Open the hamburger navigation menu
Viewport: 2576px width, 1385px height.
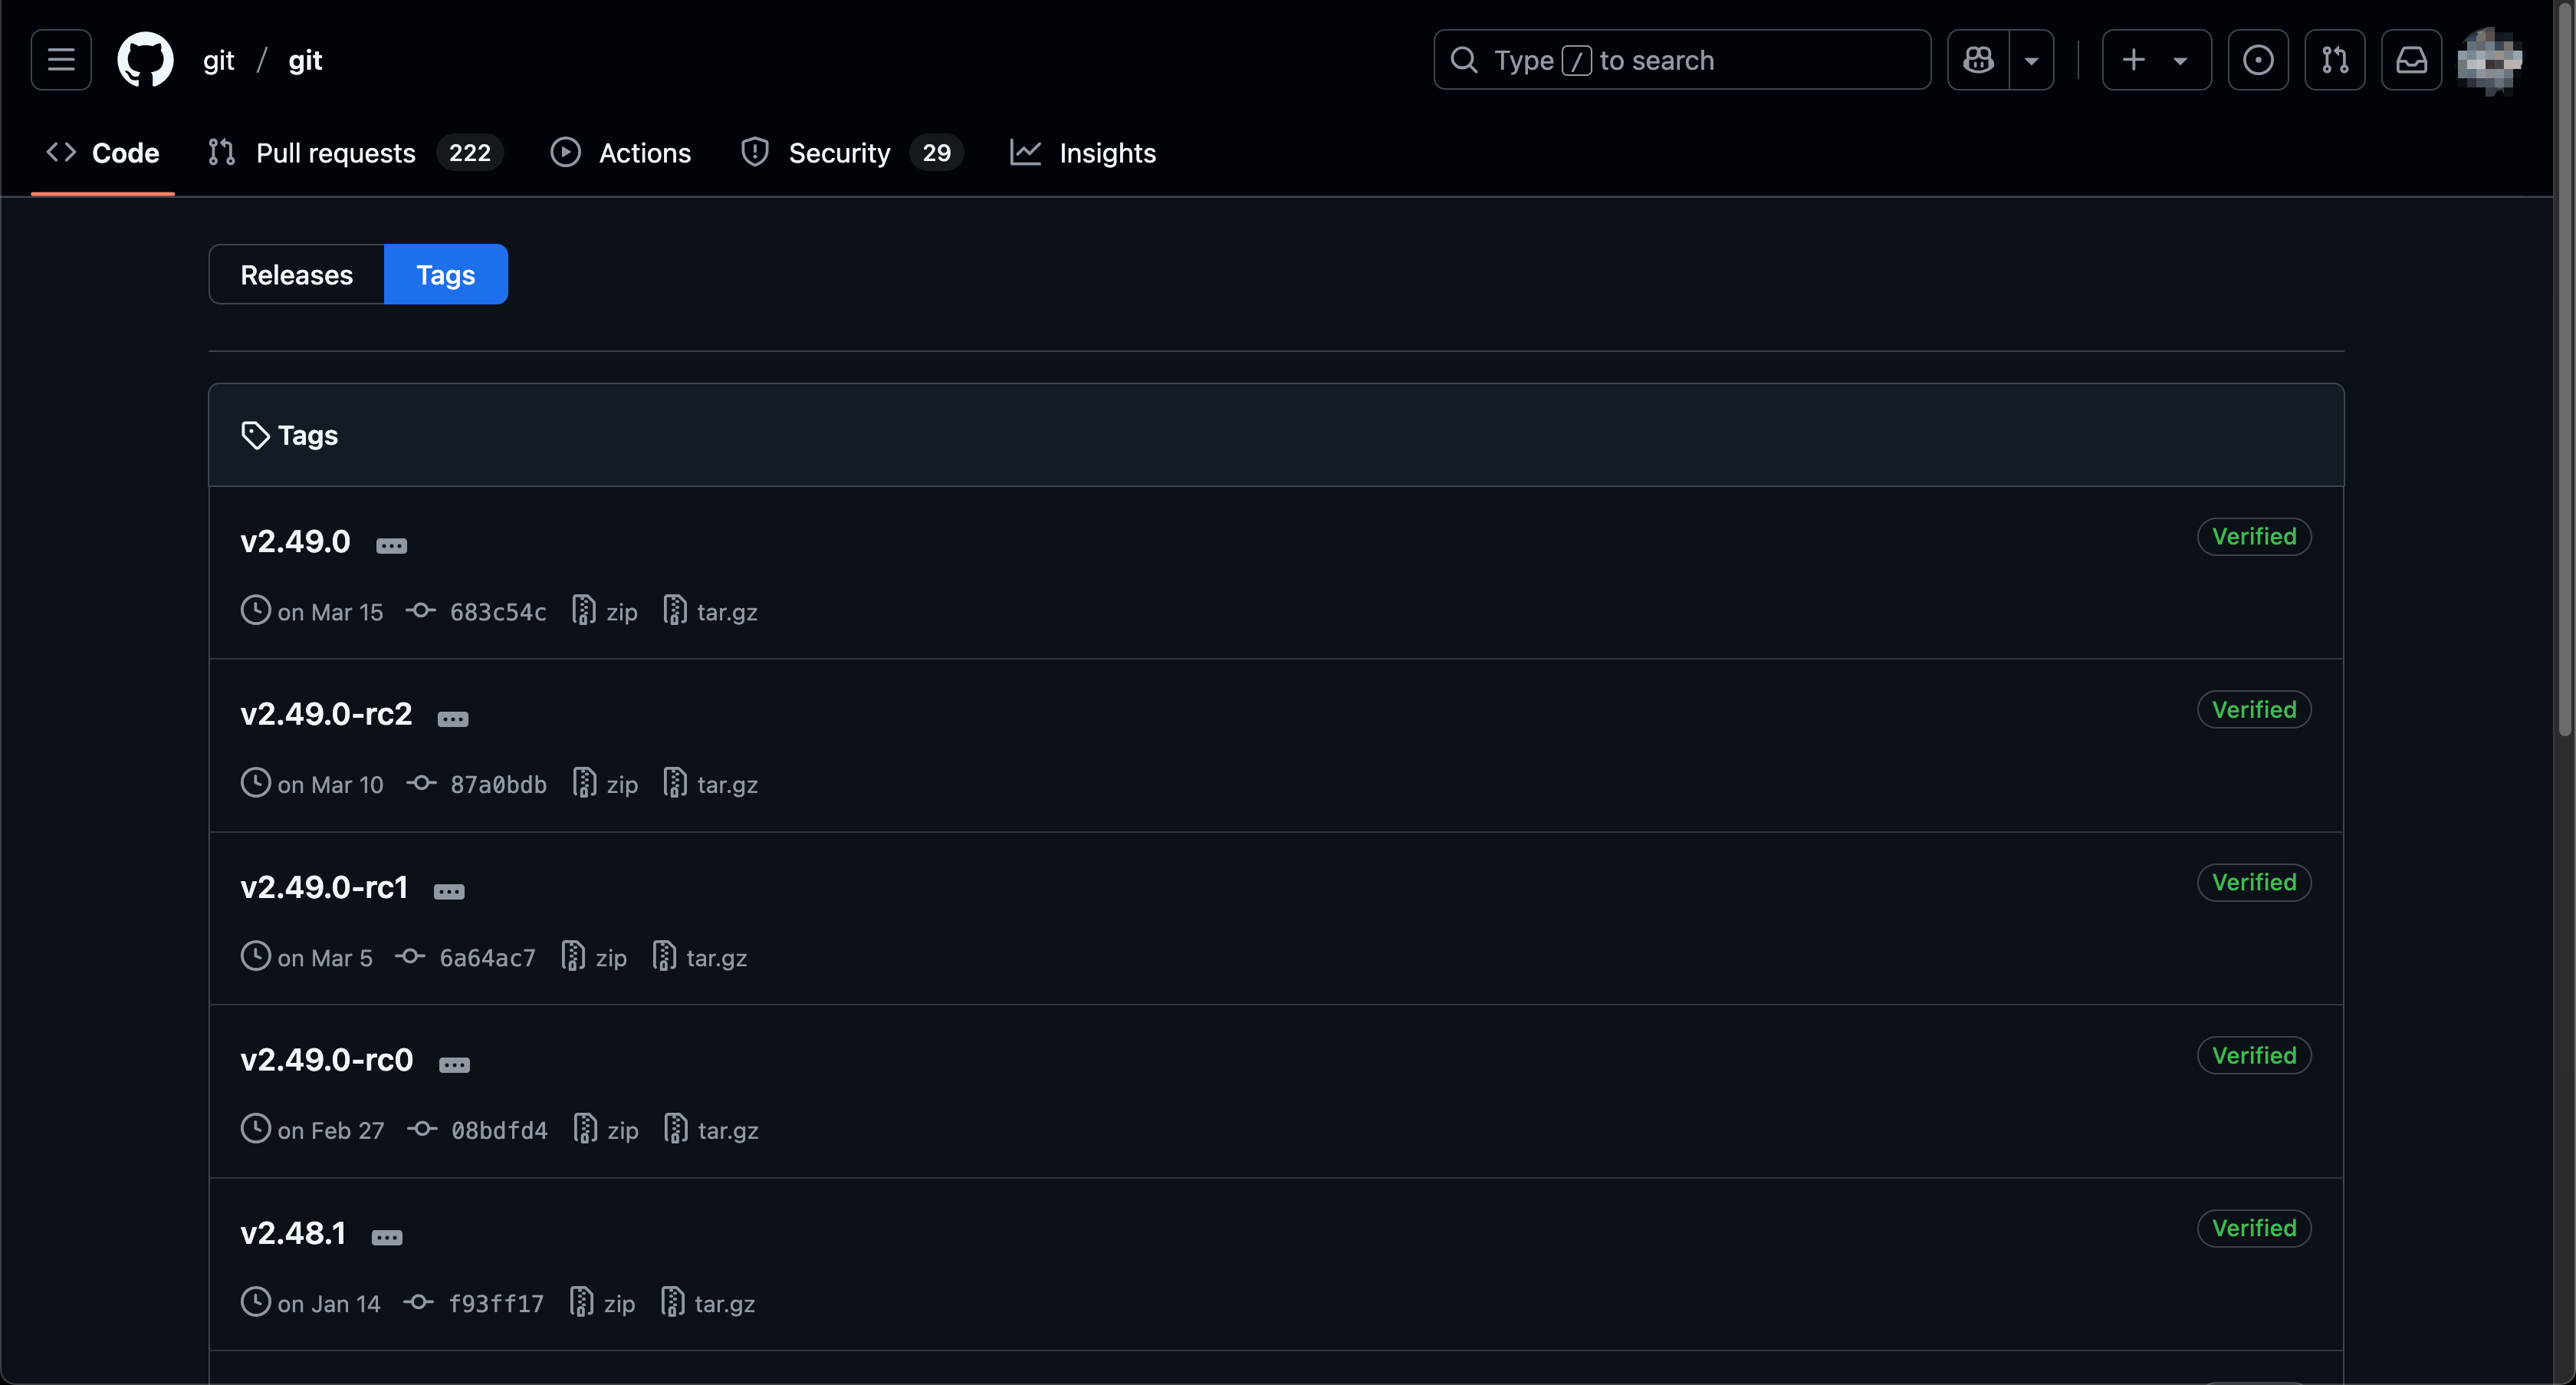tap(61, 60)
